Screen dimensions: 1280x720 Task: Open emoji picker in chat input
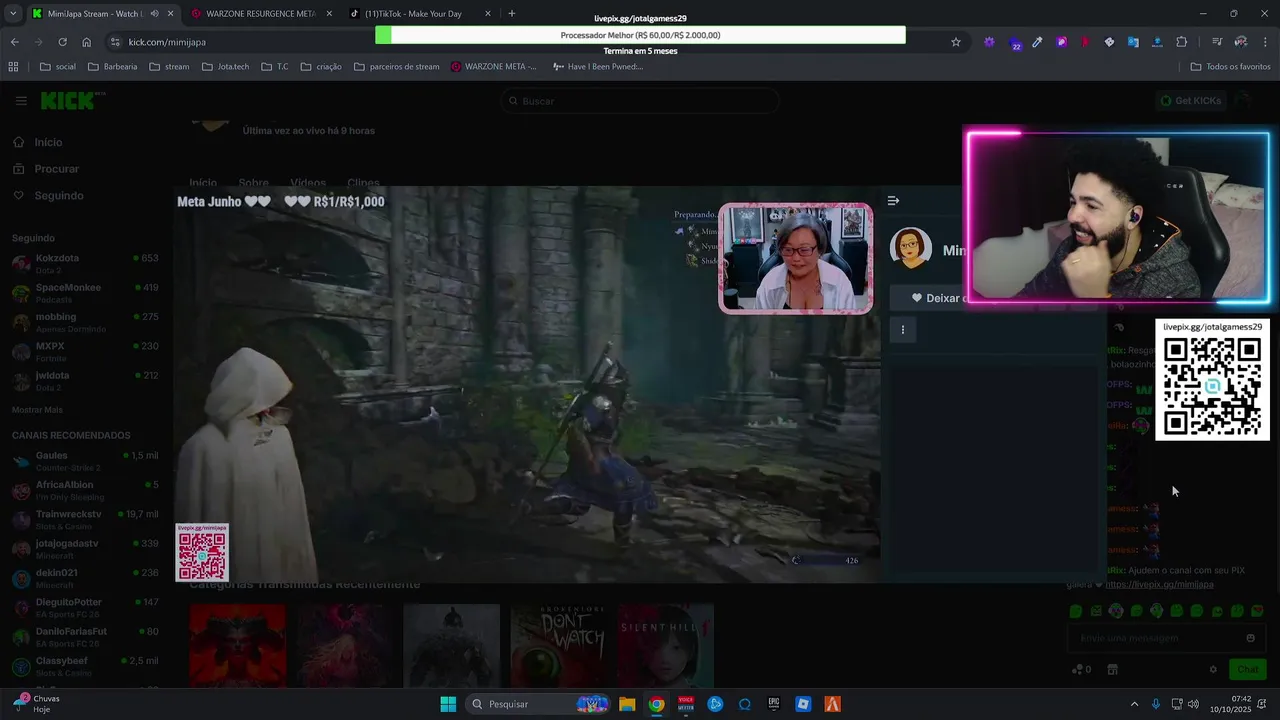(1250, 638)
